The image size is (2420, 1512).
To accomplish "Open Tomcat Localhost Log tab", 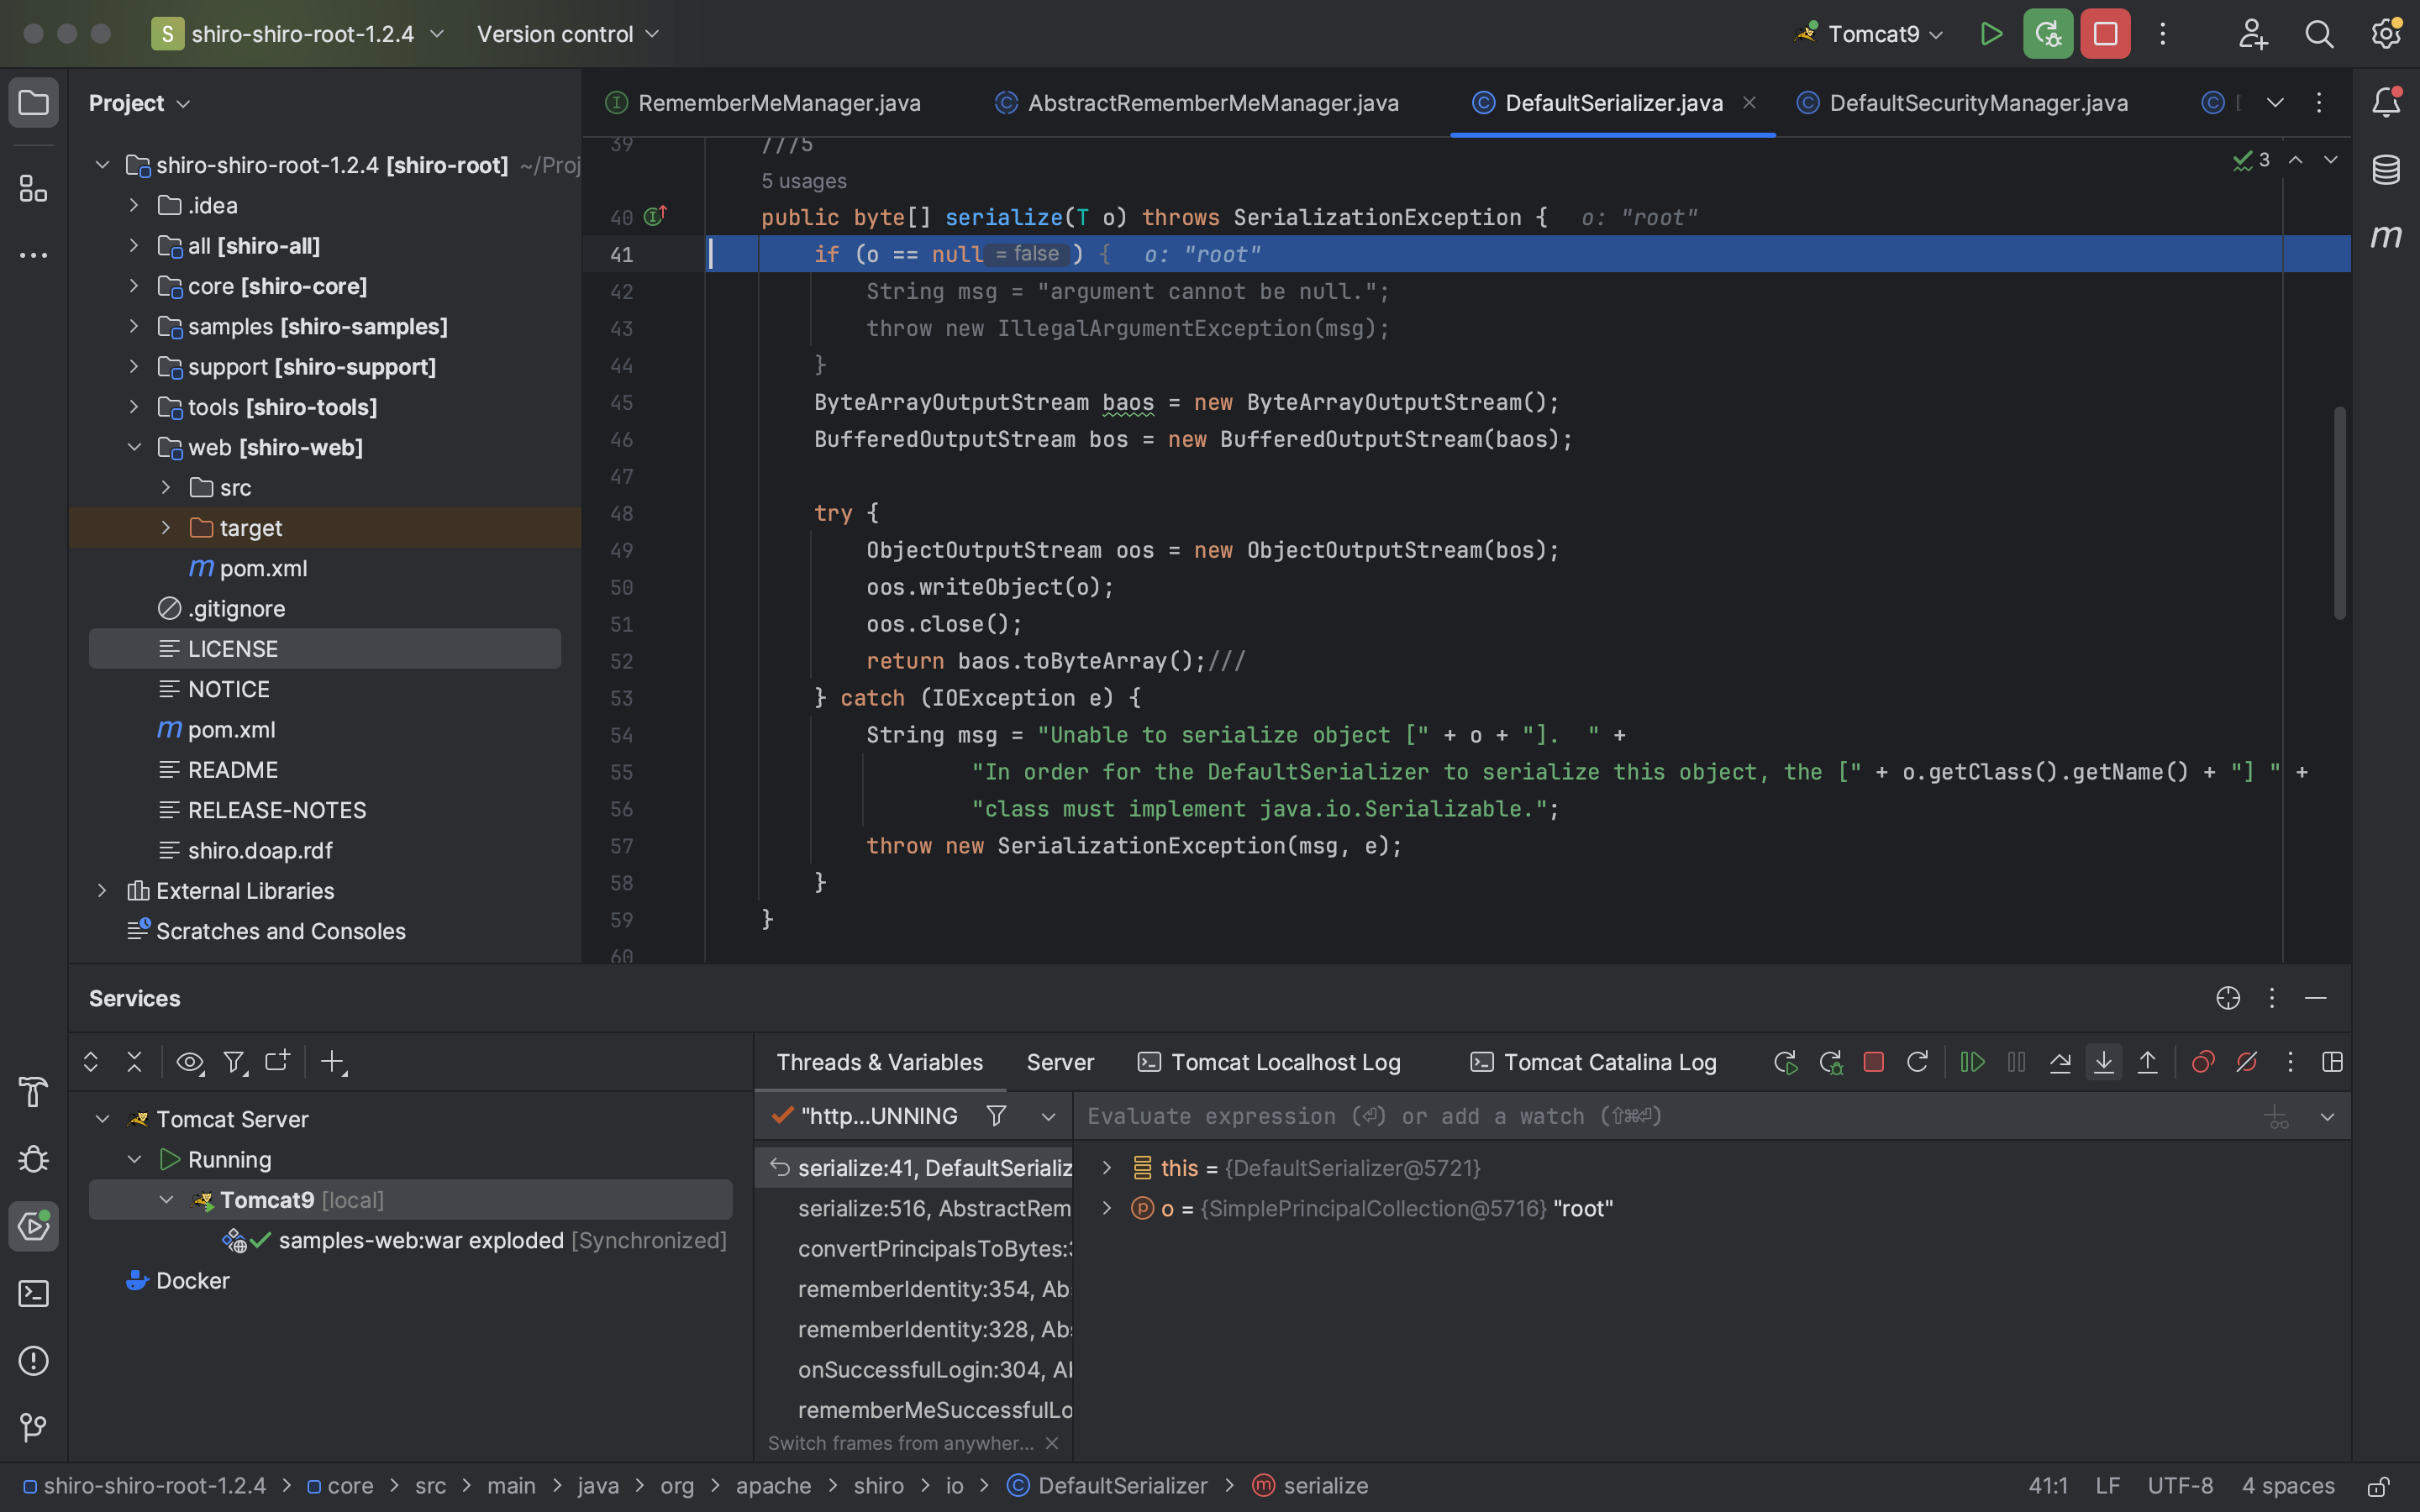I will pos(1269,1062).
